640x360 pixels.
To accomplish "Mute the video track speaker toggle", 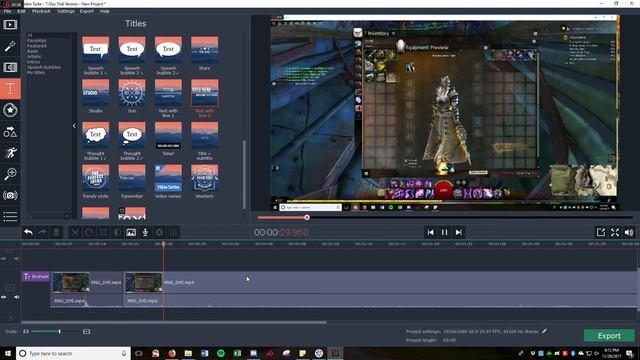I will [x=16, y=297].
